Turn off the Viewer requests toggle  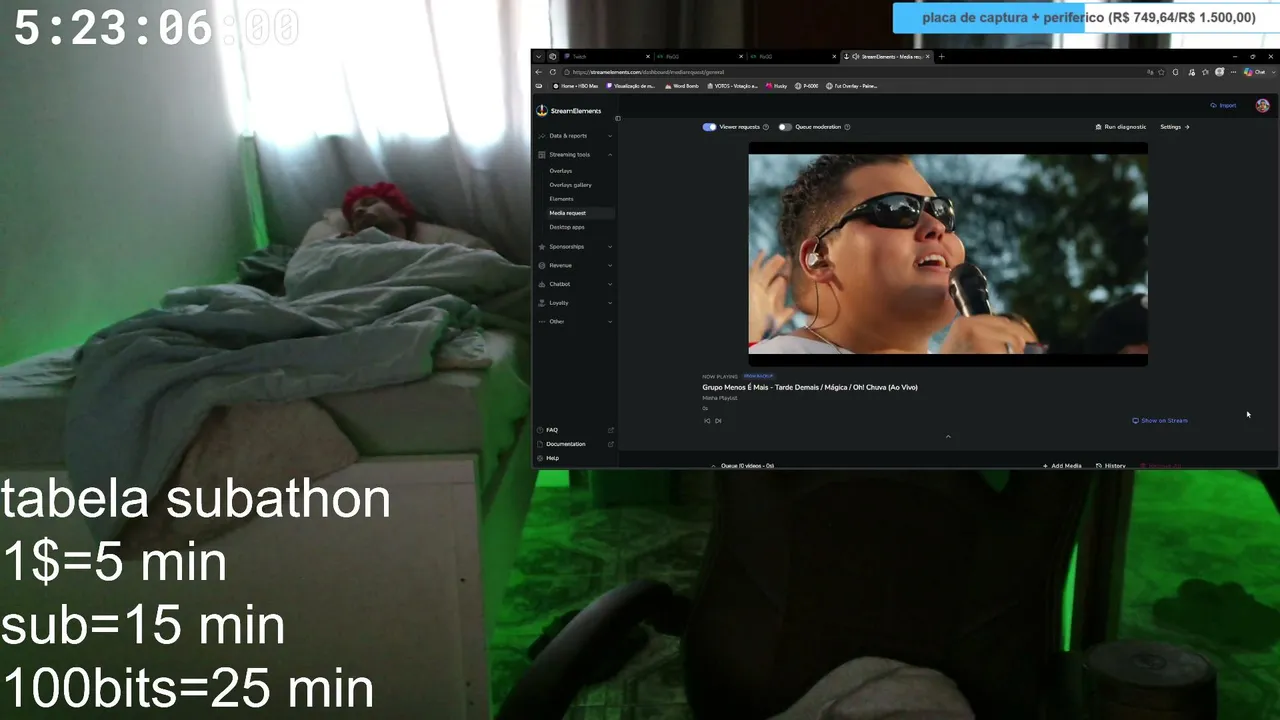pos(709,127)
